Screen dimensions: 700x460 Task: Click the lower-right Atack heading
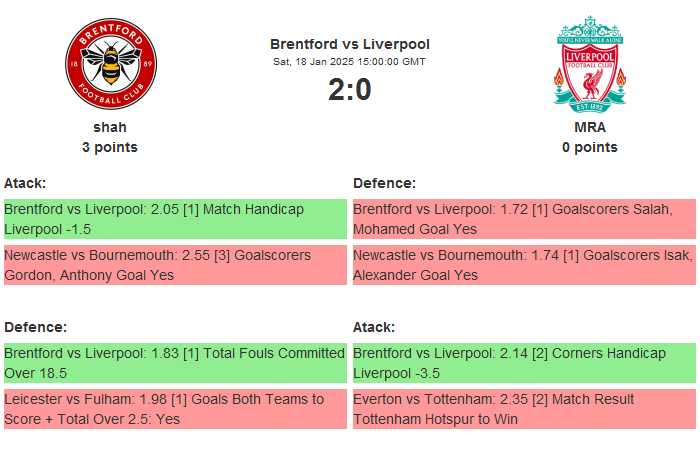pos(374,327)
